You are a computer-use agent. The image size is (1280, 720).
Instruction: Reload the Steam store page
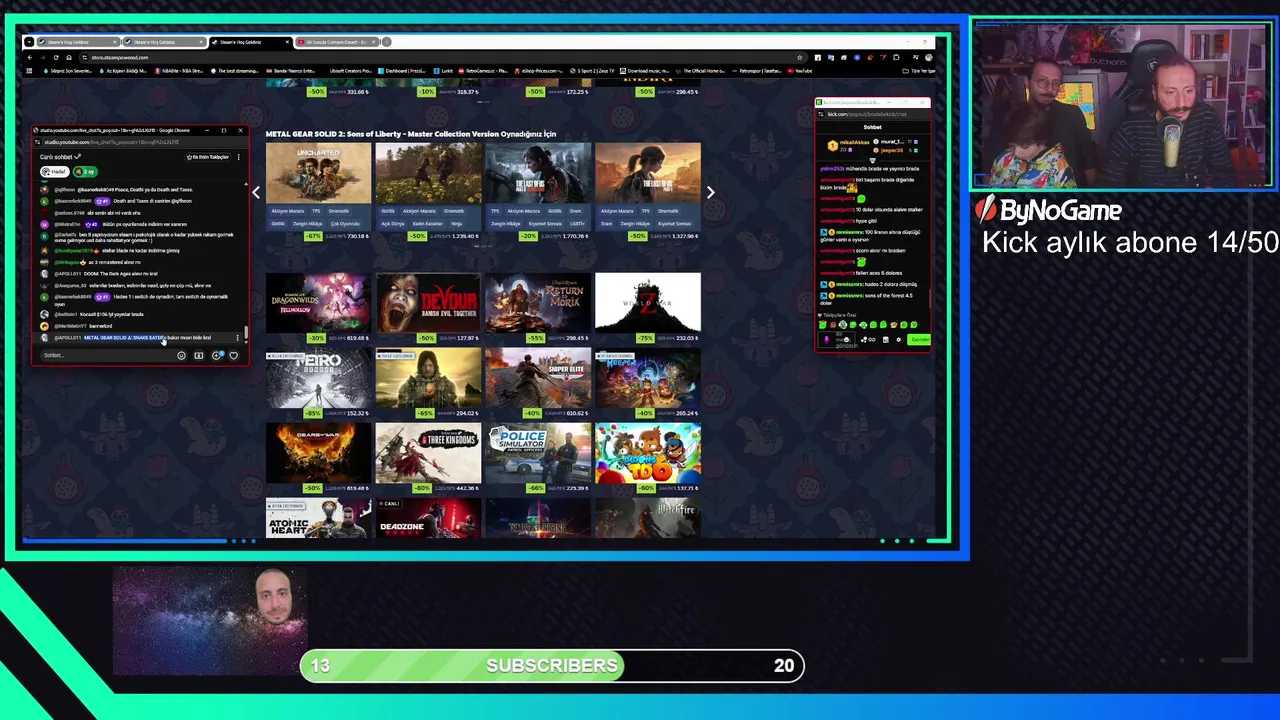pos(56,57)
